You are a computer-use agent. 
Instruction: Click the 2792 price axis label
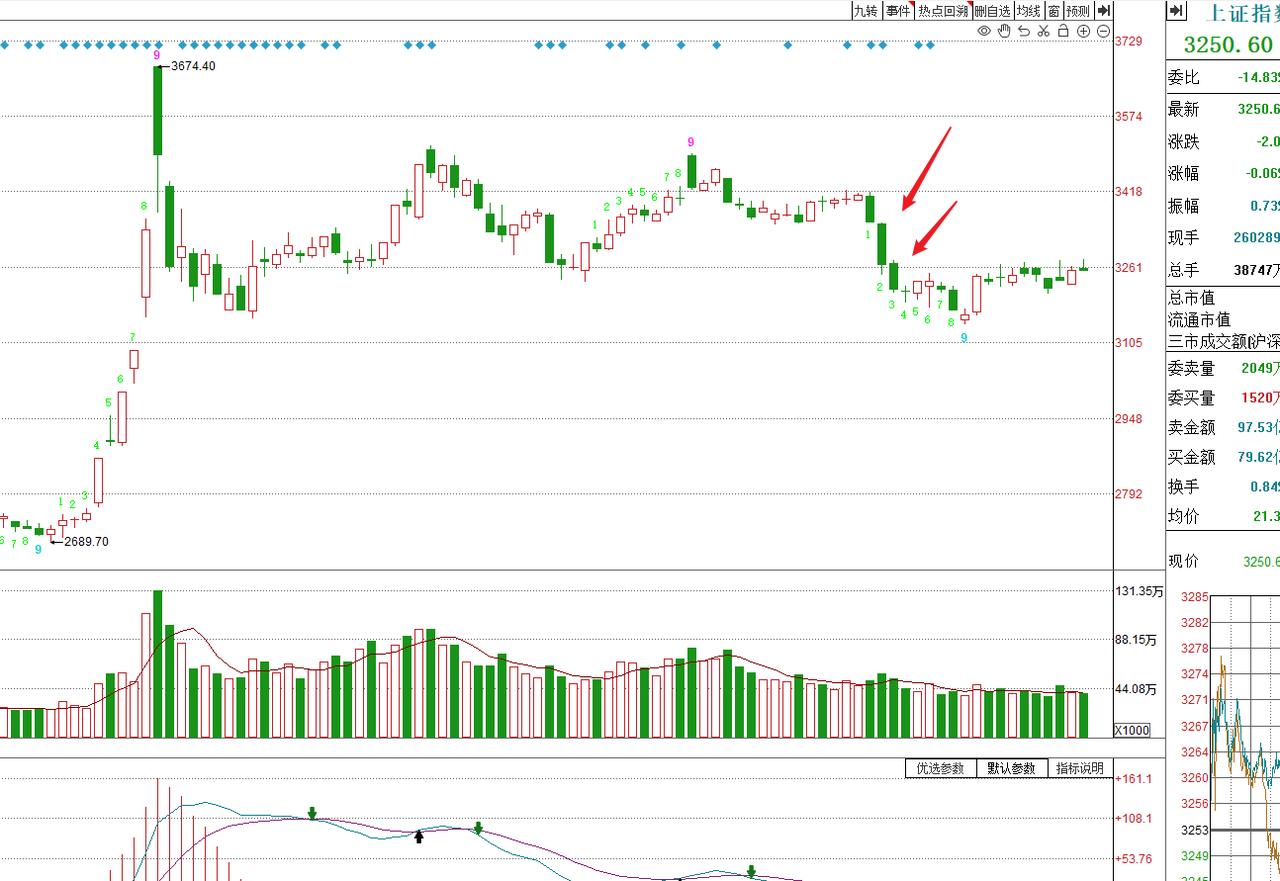tap(1129, 494)
